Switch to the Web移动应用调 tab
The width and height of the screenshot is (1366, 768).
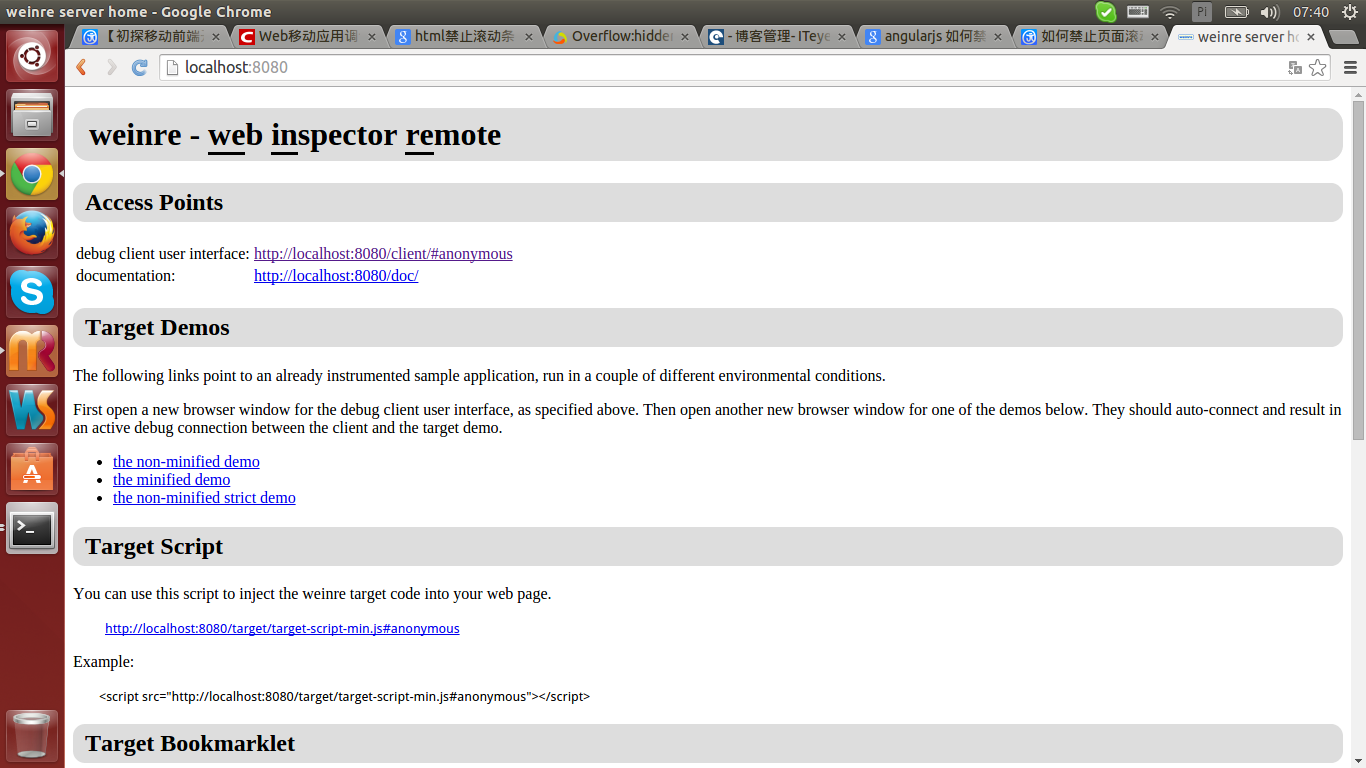307,37
